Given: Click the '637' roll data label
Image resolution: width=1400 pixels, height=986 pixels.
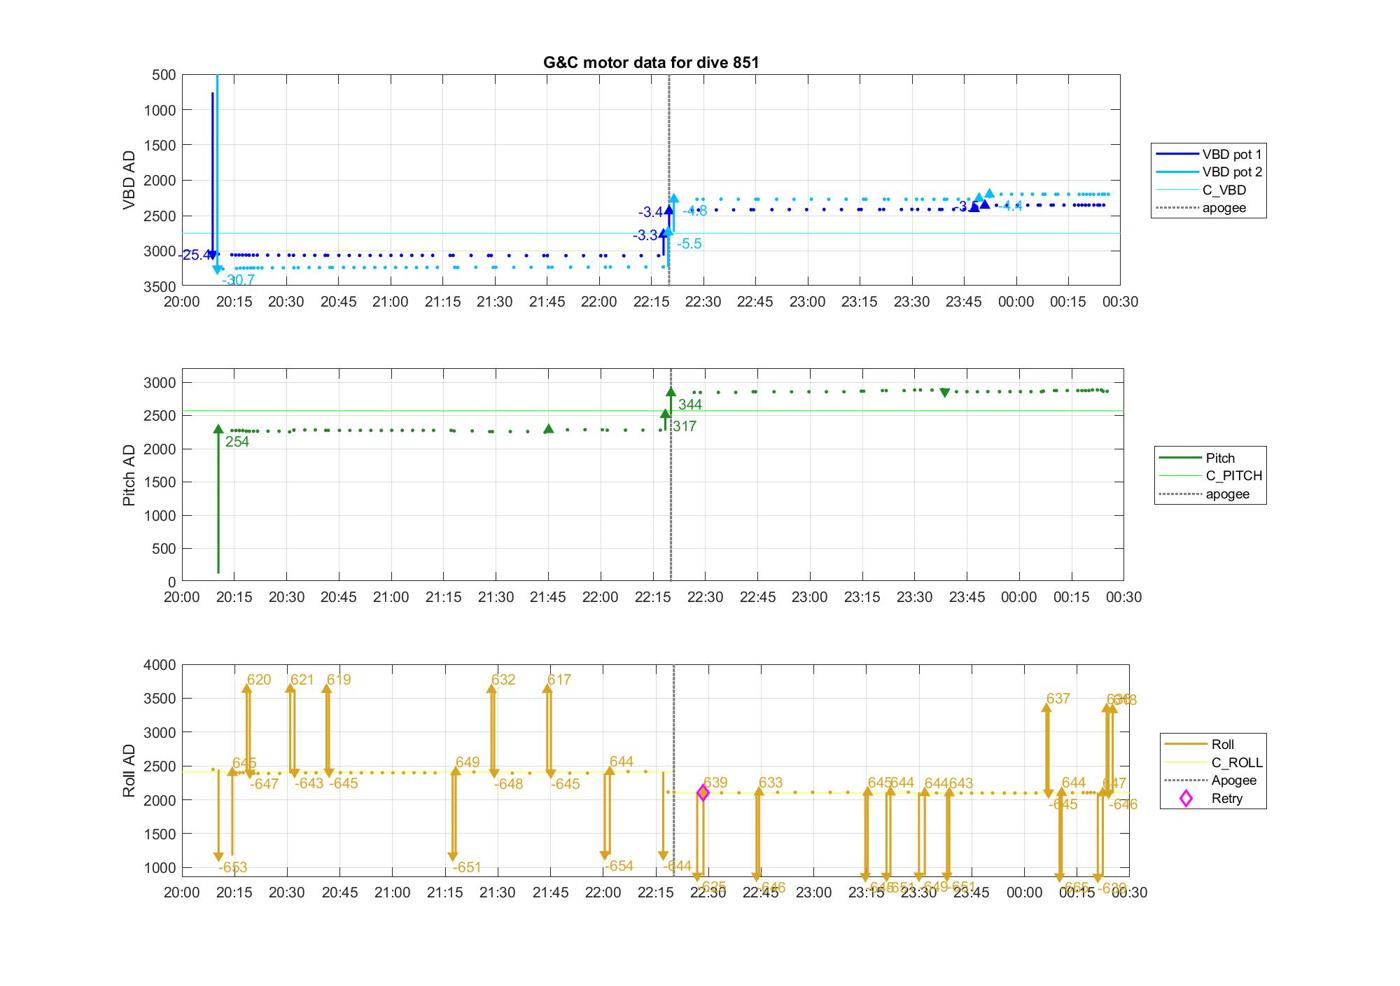Looking at the screenshot, I should [1058, 699].
